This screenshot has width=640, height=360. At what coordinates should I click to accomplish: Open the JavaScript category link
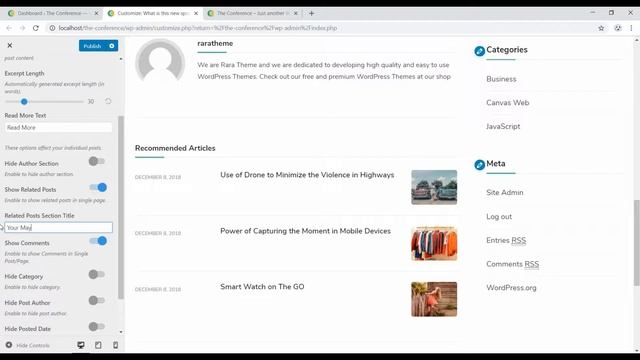[x=503, y=127]
